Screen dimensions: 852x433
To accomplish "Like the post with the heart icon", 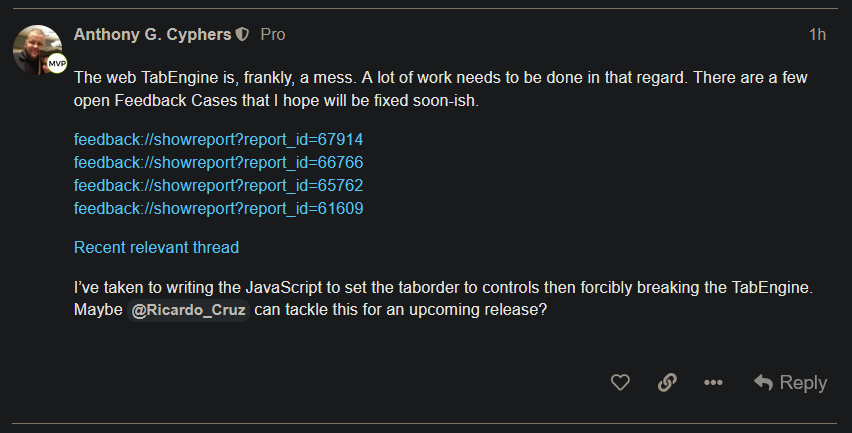I will pyautogui.click(x=620, y=382).
